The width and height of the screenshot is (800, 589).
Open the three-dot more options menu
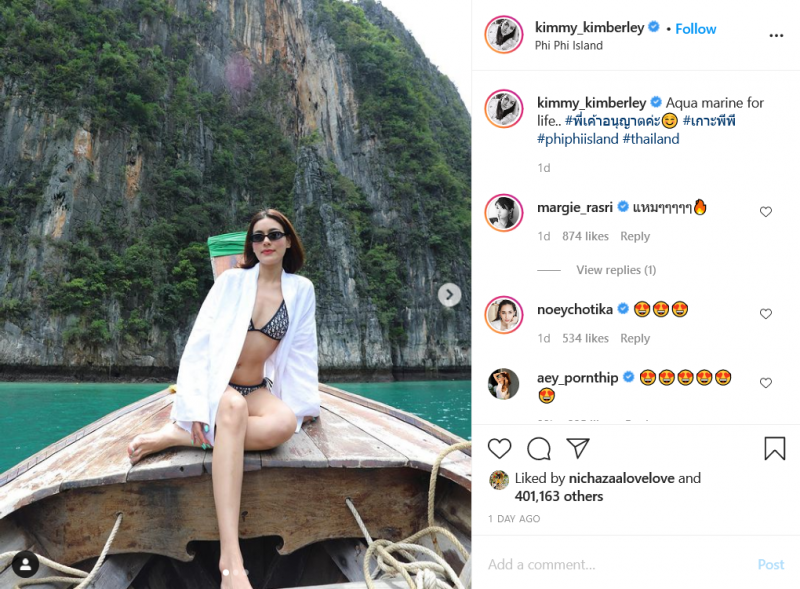pyautogui.click(x=776, y=35)
